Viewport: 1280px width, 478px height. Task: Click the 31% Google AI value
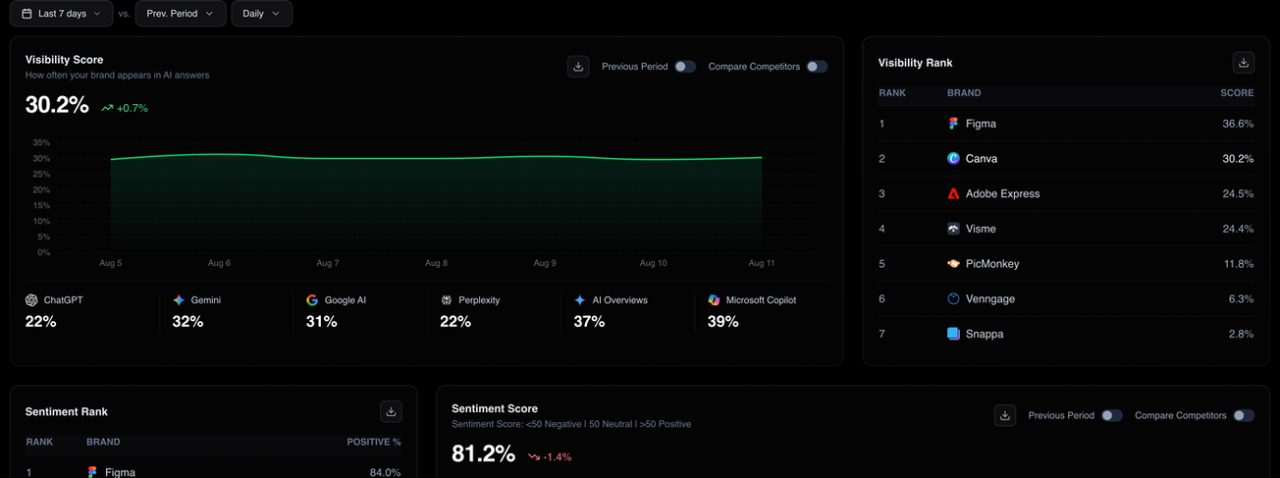(321, 322)
